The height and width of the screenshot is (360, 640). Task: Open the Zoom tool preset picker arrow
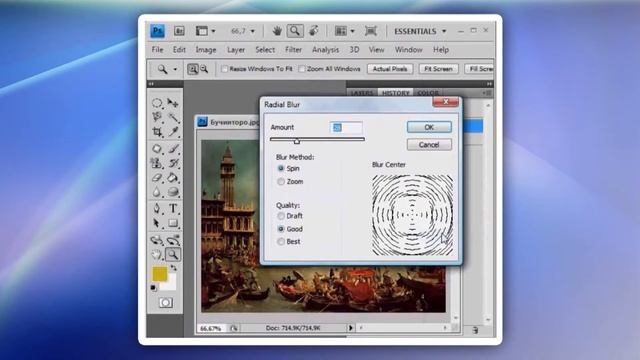(x=175, y=69)
